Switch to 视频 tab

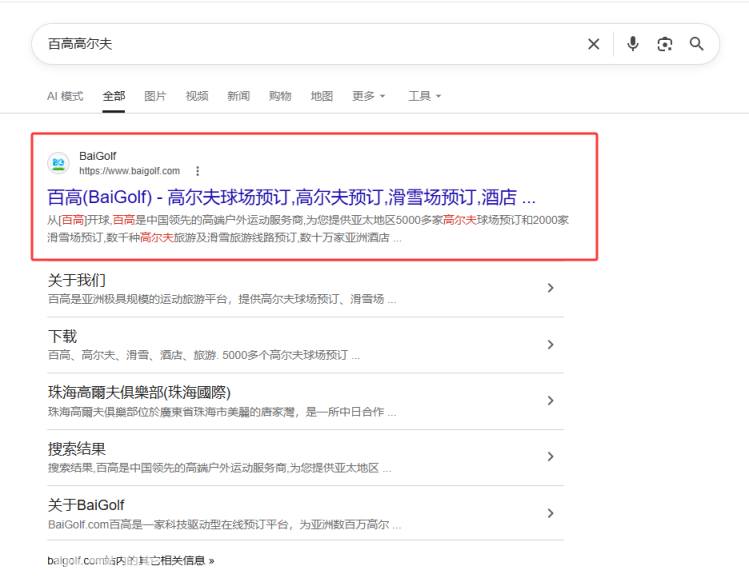click(197, 96)
